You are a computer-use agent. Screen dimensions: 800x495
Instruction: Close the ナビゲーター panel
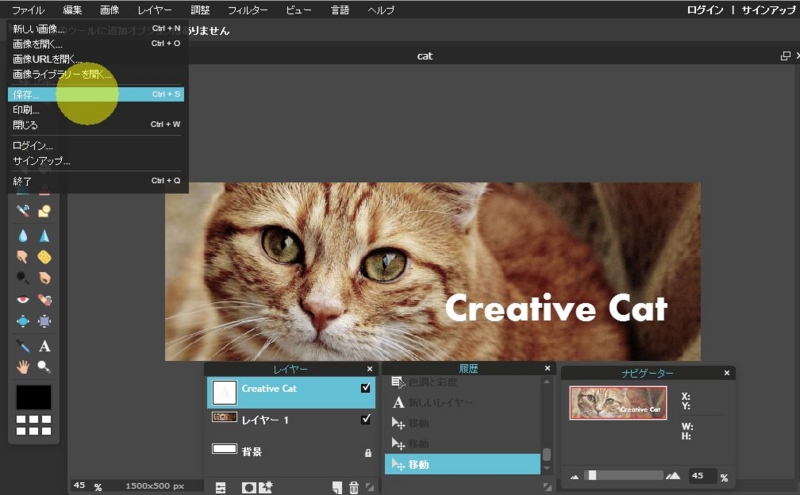pos(727,373)
